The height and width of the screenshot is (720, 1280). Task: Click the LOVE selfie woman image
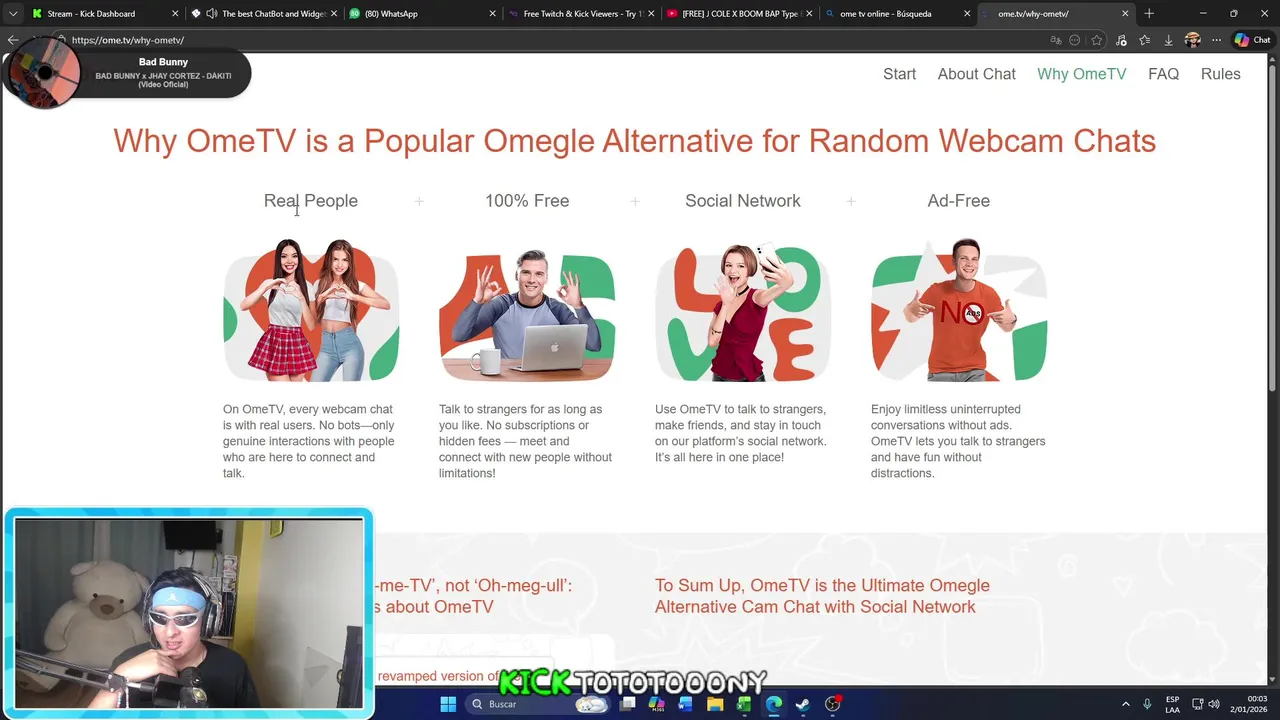click(x=743, y=312)
